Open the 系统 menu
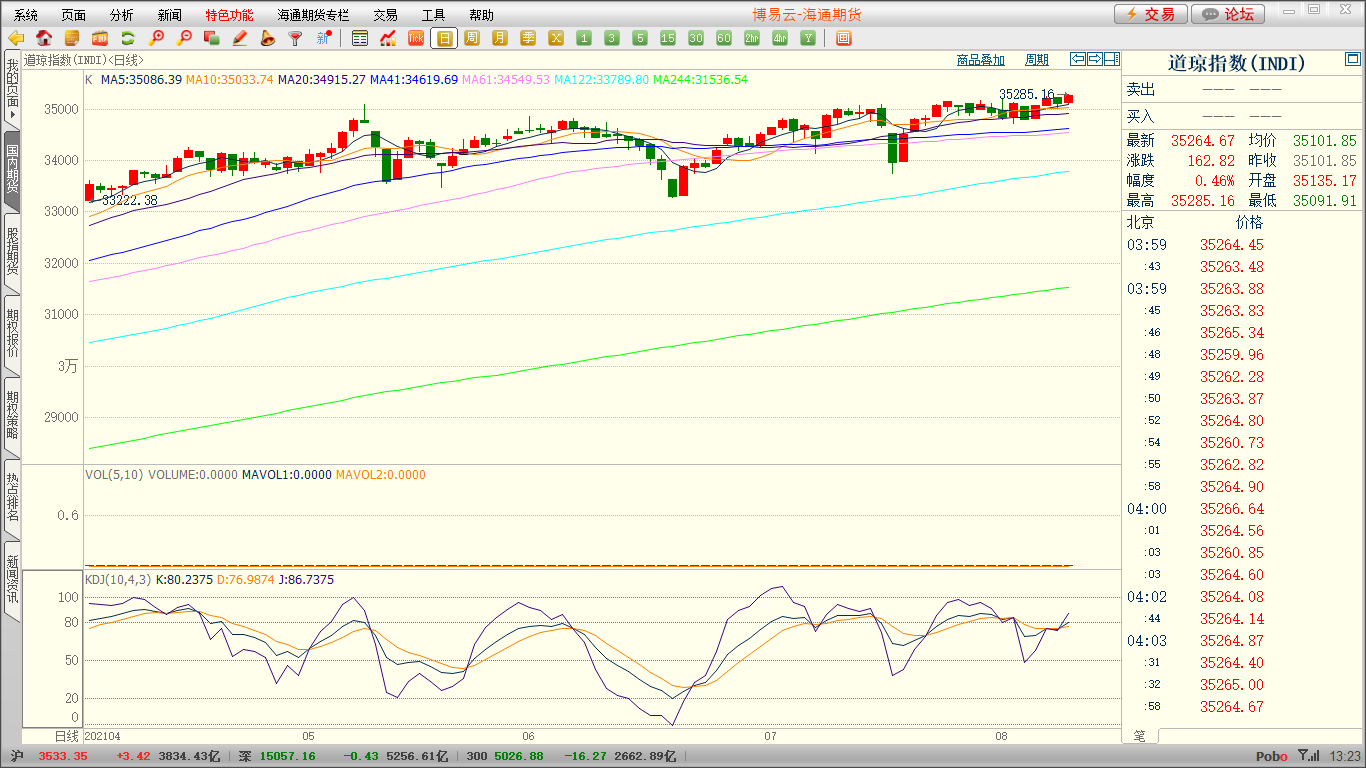 [x=26, y=15]
